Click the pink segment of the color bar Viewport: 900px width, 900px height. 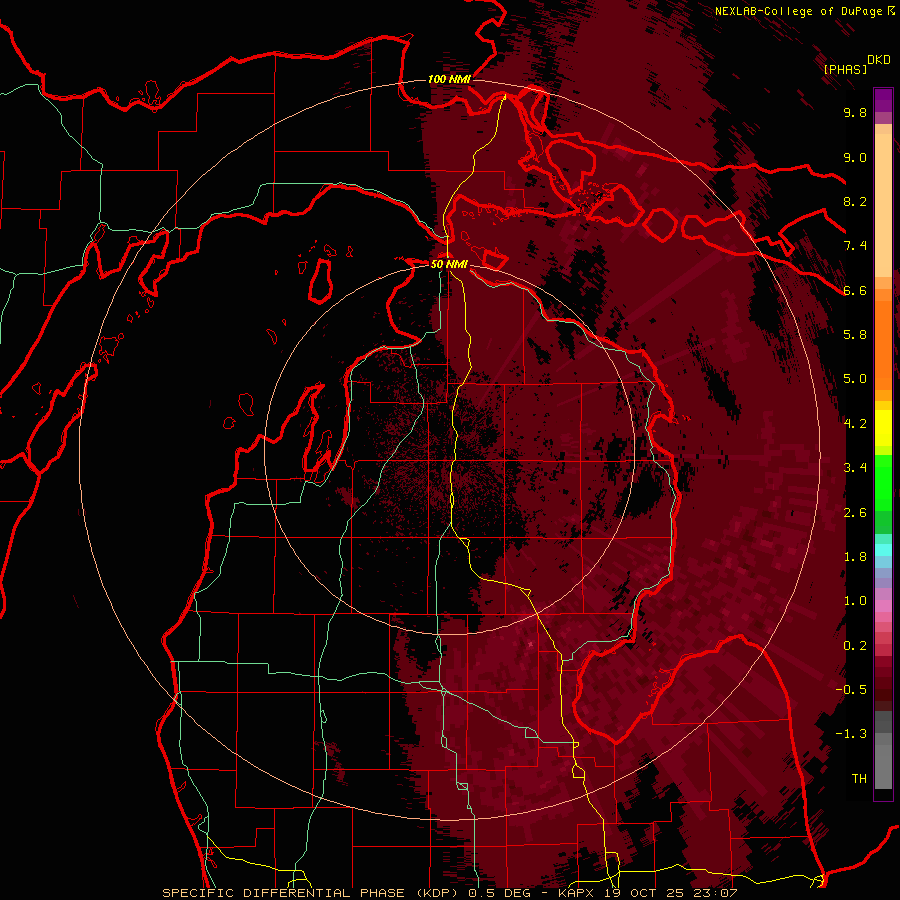coord(883,606)
